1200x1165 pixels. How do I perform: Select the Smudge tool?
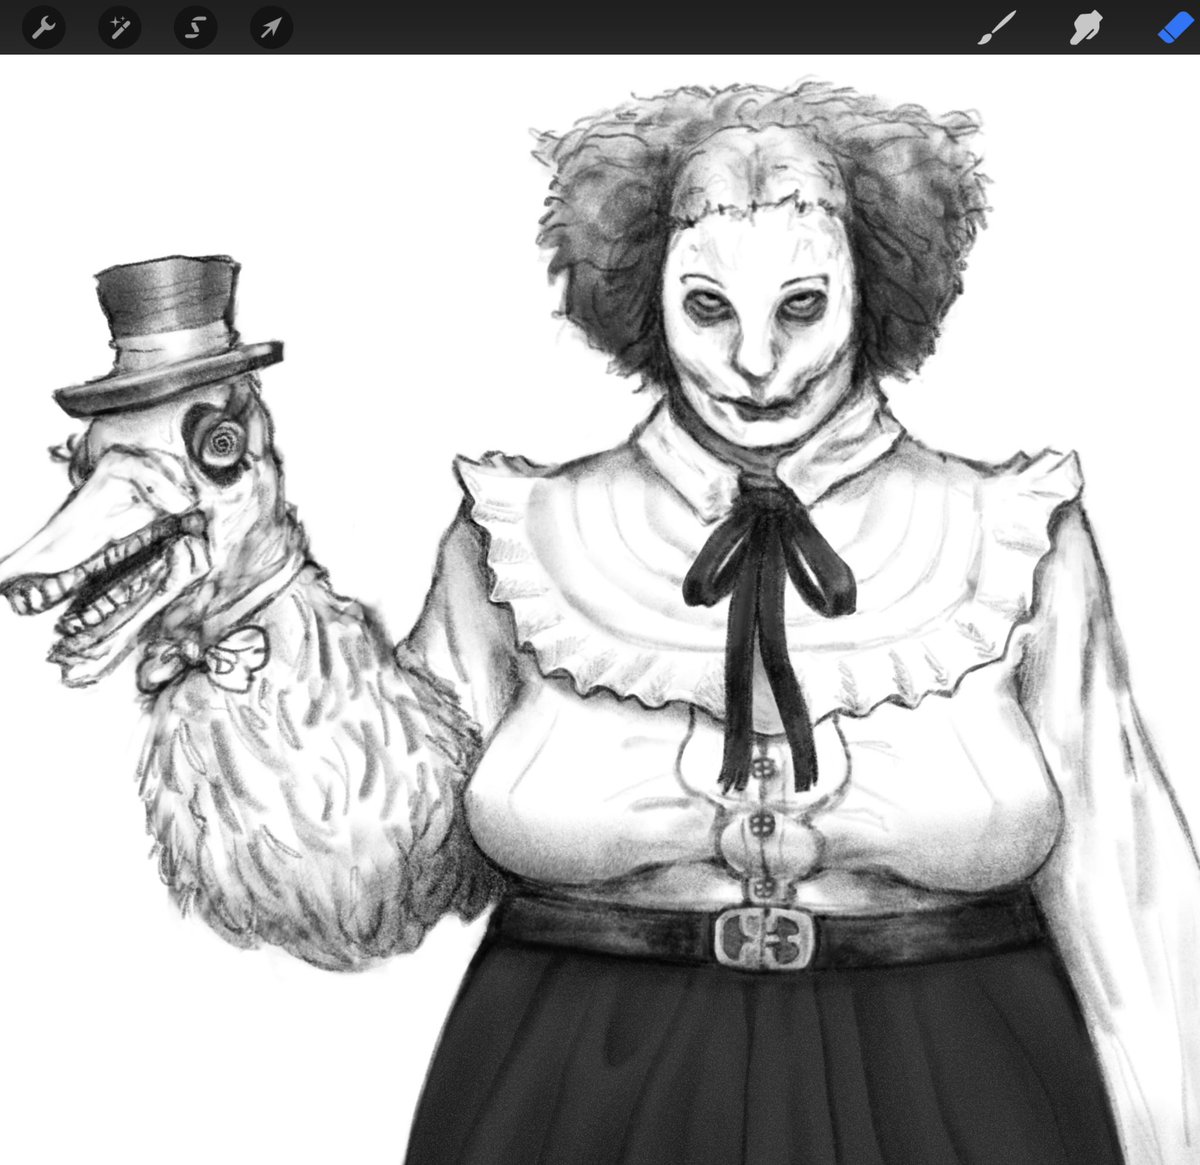click(1085, 28)
